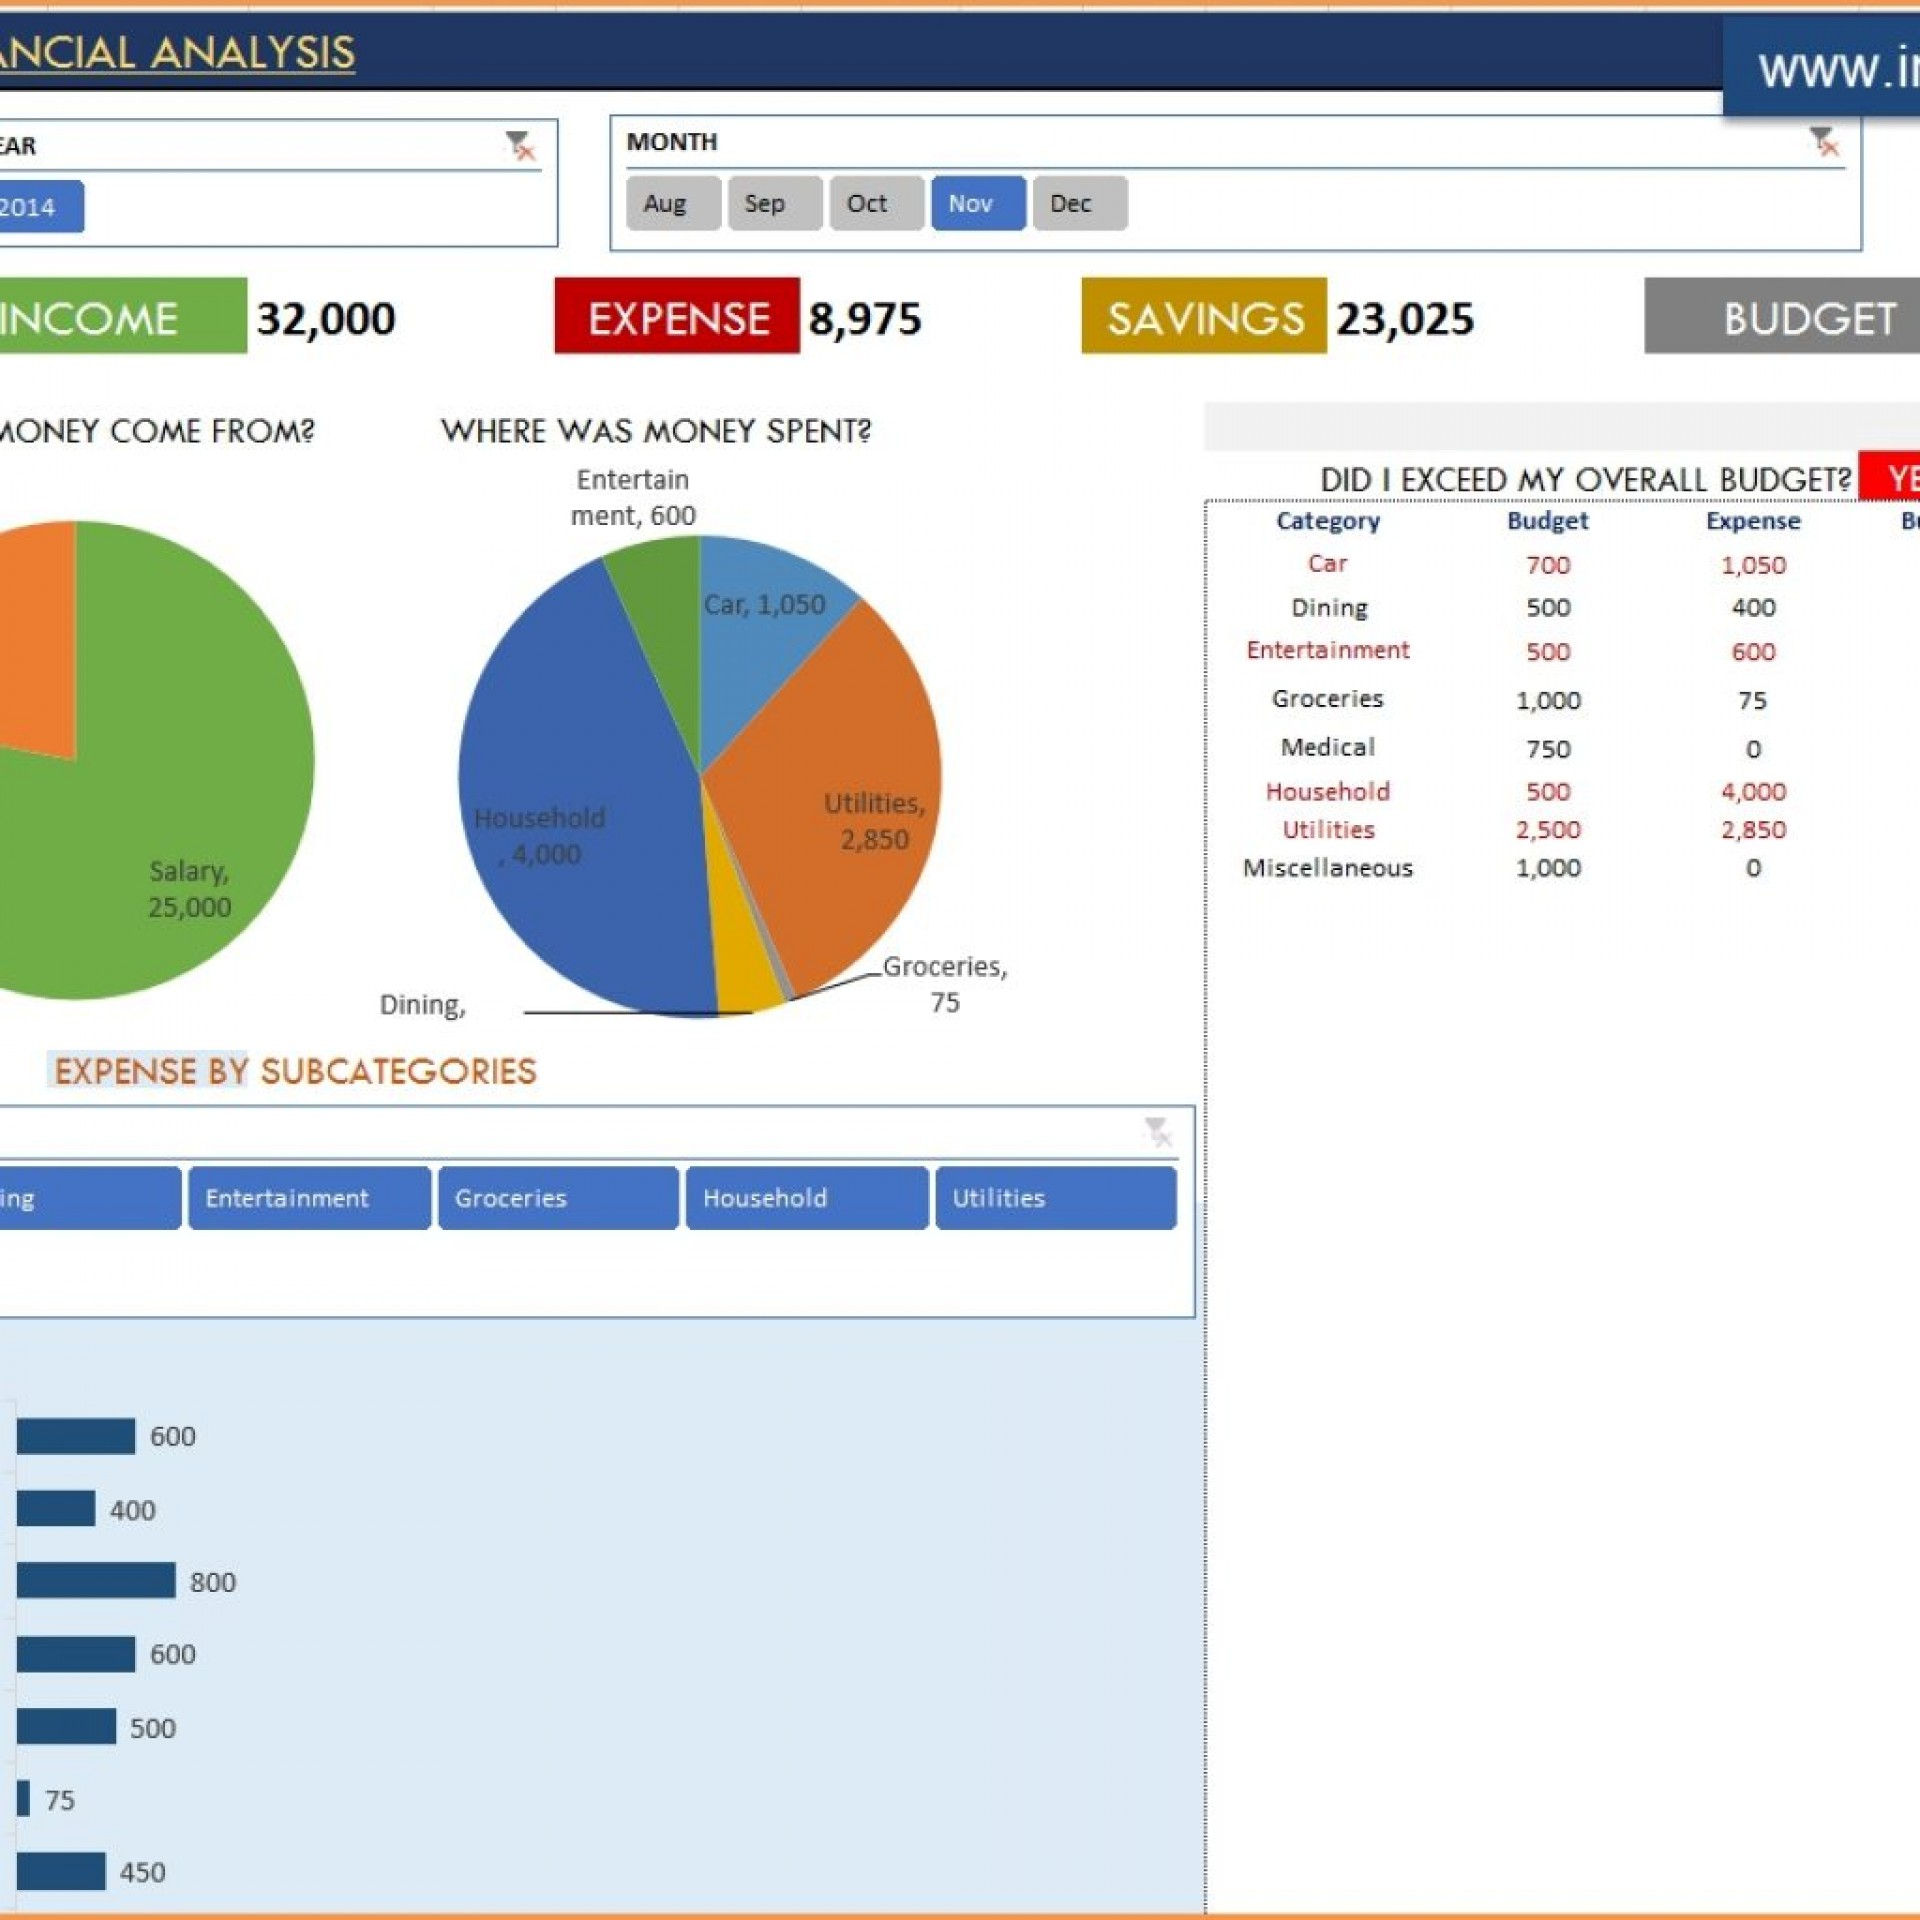Filter subcategories by Groceries
Screen dimensions: 1920x1920
coord(557,1198)
